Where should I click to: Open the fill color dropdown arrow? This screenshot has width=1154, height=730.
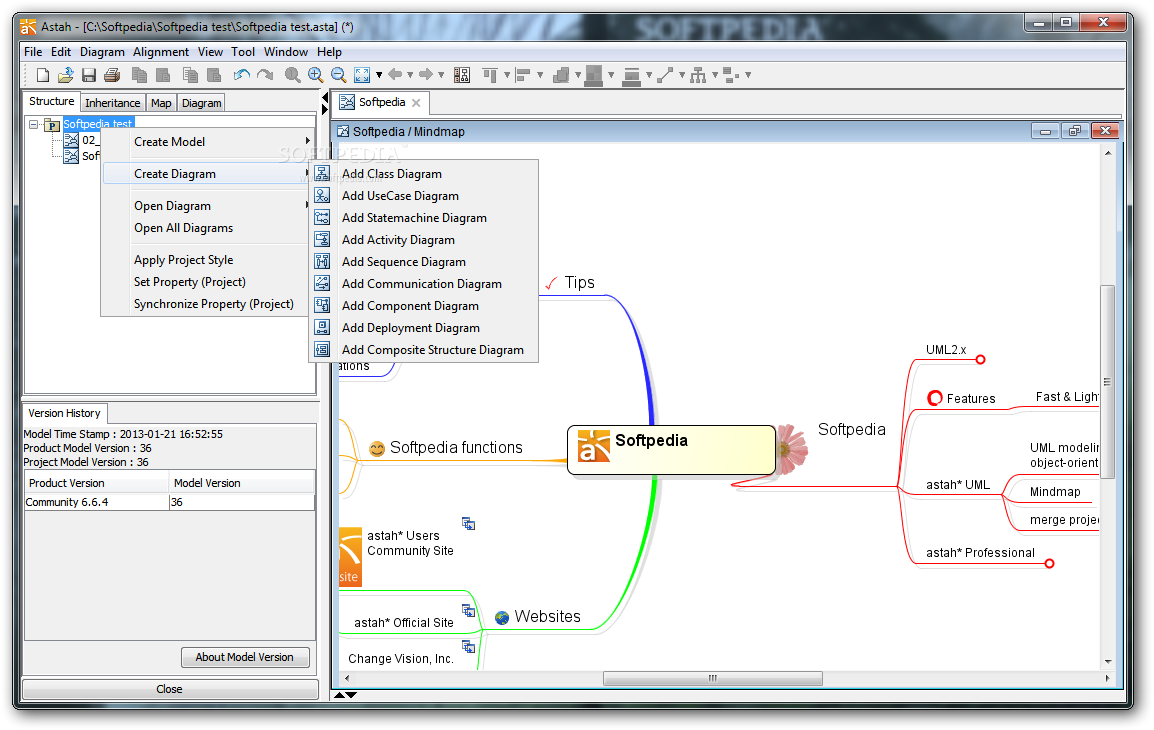pos(611,75)
